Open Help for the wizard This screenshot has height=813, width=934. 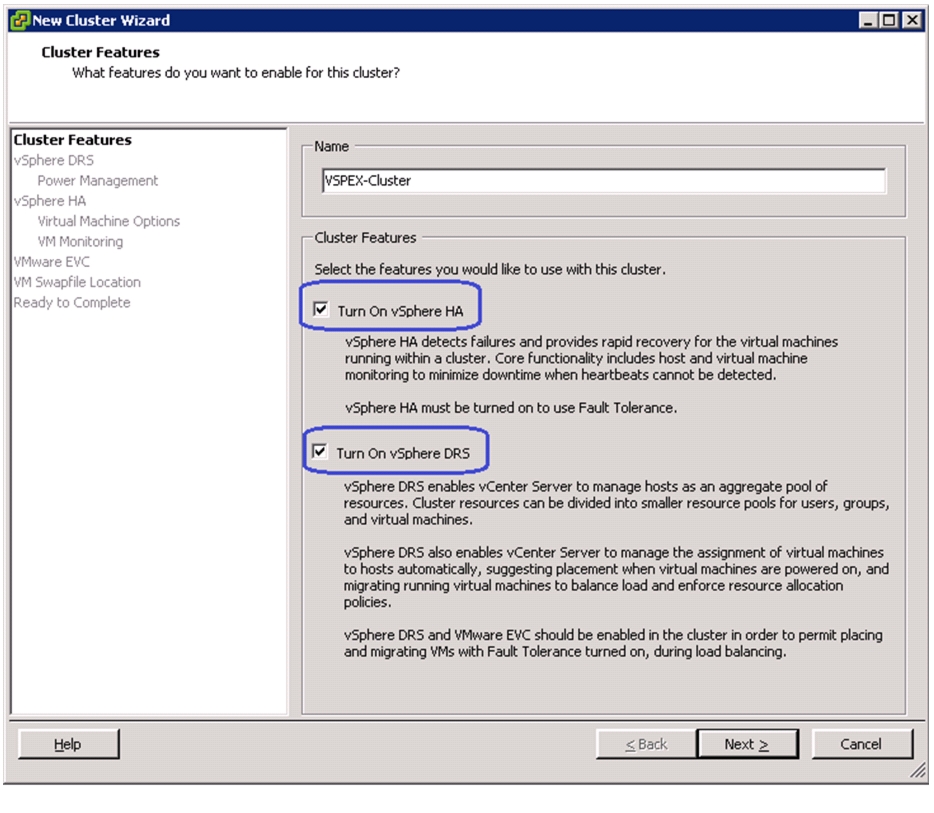point(68,744)
